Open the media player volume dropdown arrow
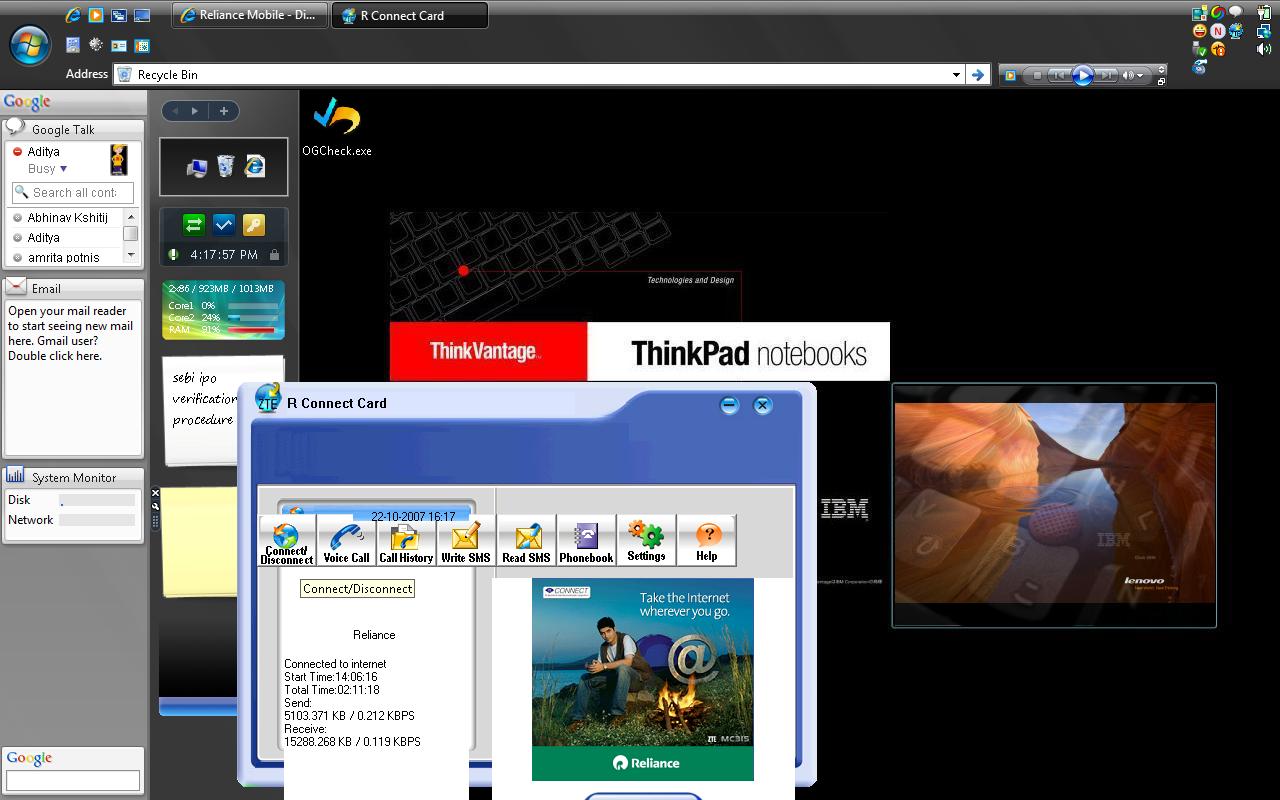1280x800 pixels. click(x=1140, y=75)
